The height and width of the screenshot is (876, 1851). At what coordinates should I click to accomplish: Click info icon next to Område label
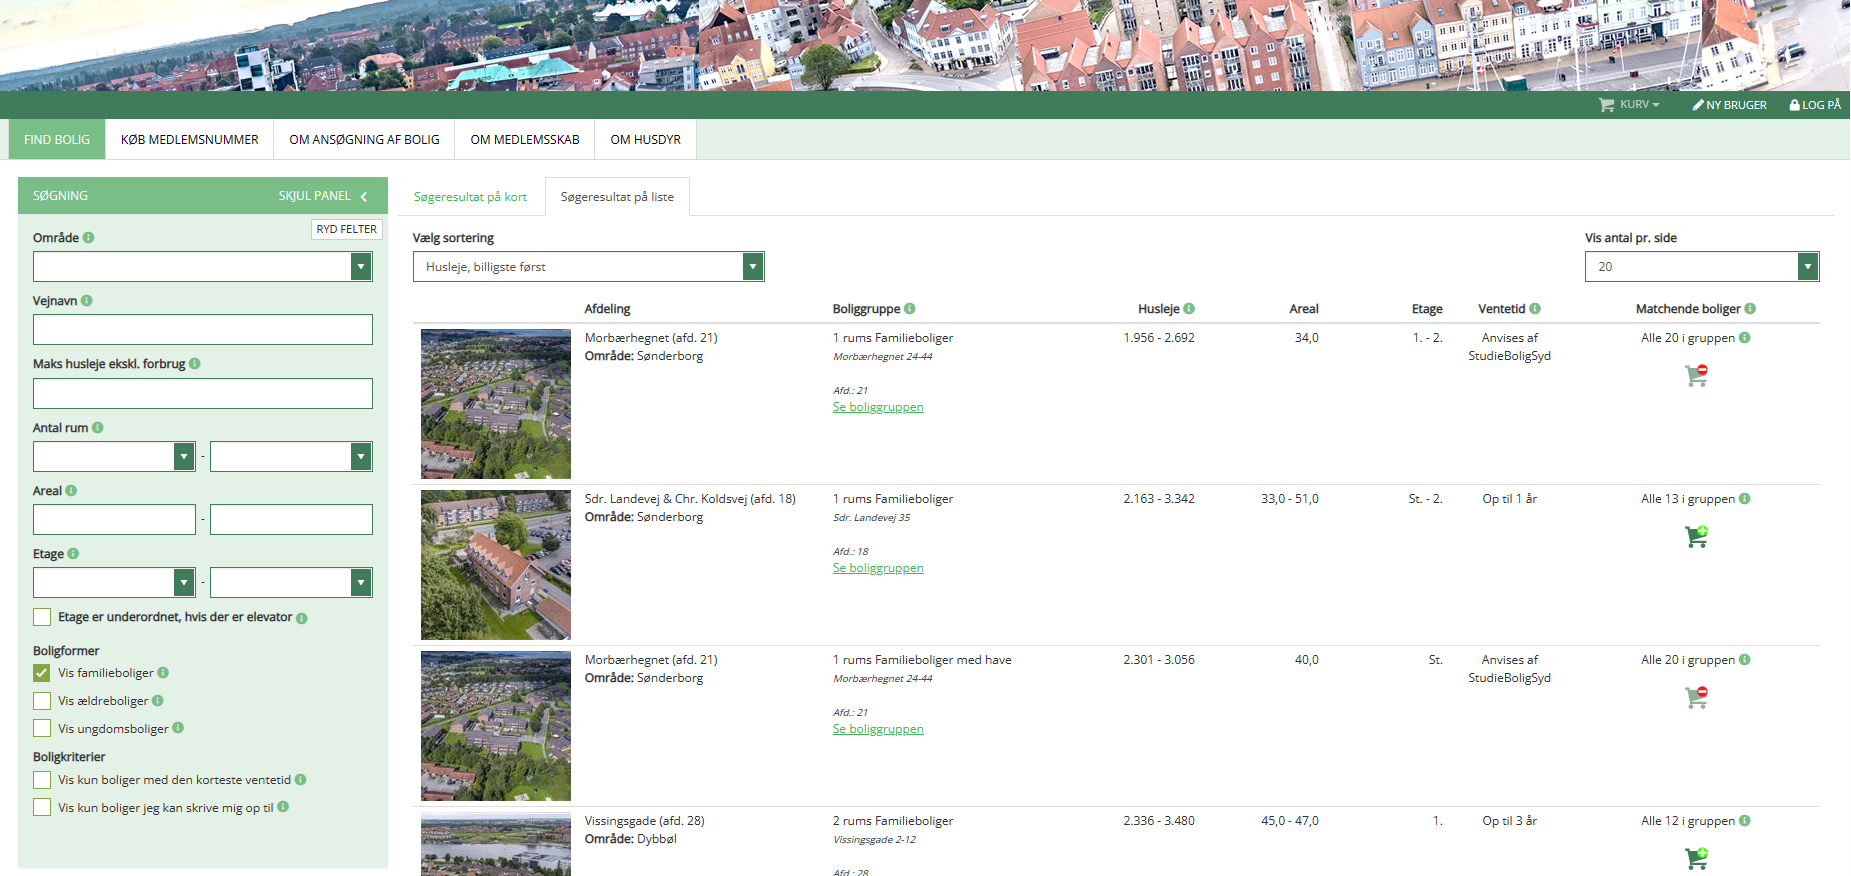pos(89,238)
